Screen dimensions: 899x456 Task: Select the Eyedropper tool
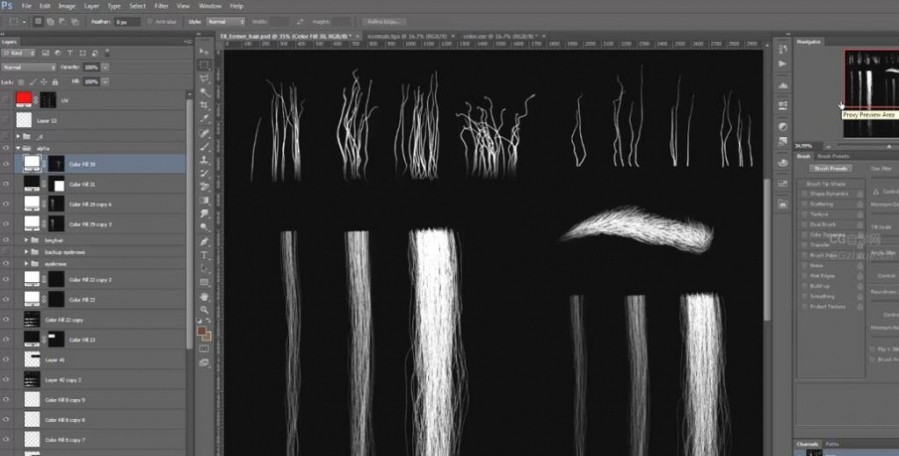(x=204, y=119)
